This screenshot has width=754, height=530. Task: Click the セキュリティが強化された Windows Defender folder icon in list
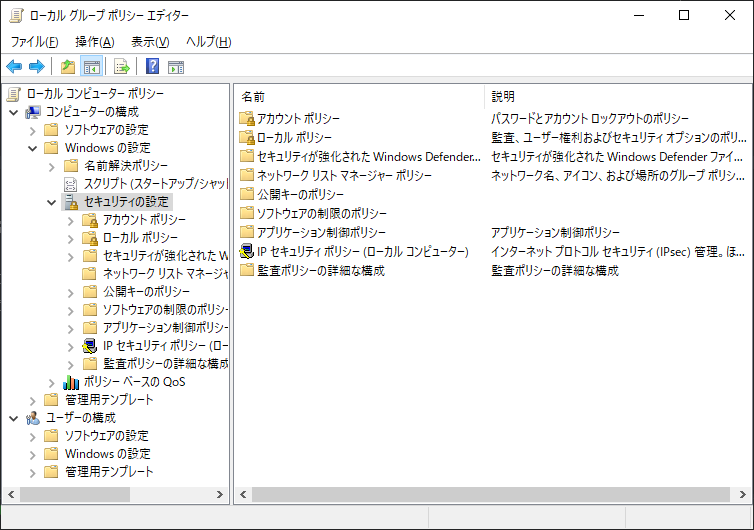pyautogui.click(x=247, y=156)
